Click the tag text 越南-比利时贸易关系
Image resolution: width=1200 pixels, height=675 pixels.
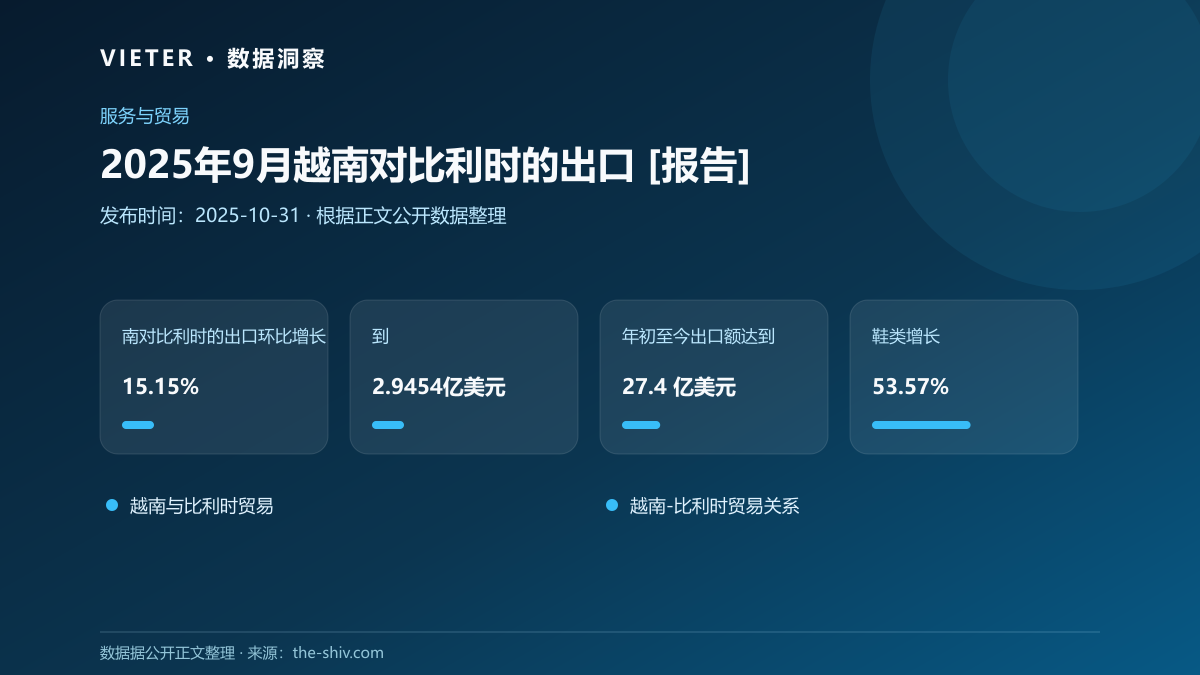[714, 506]
